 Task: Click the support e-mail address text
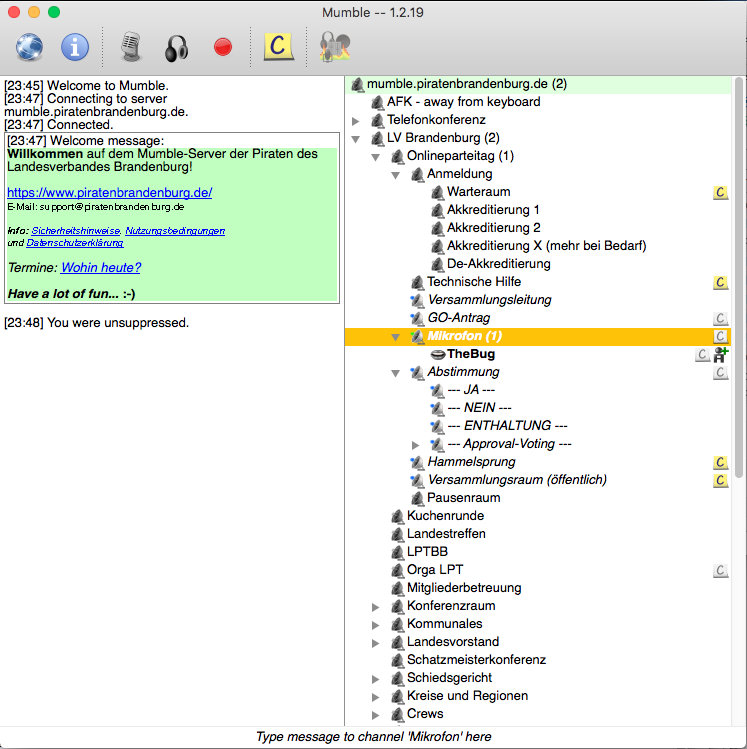[x=112, y=207]
